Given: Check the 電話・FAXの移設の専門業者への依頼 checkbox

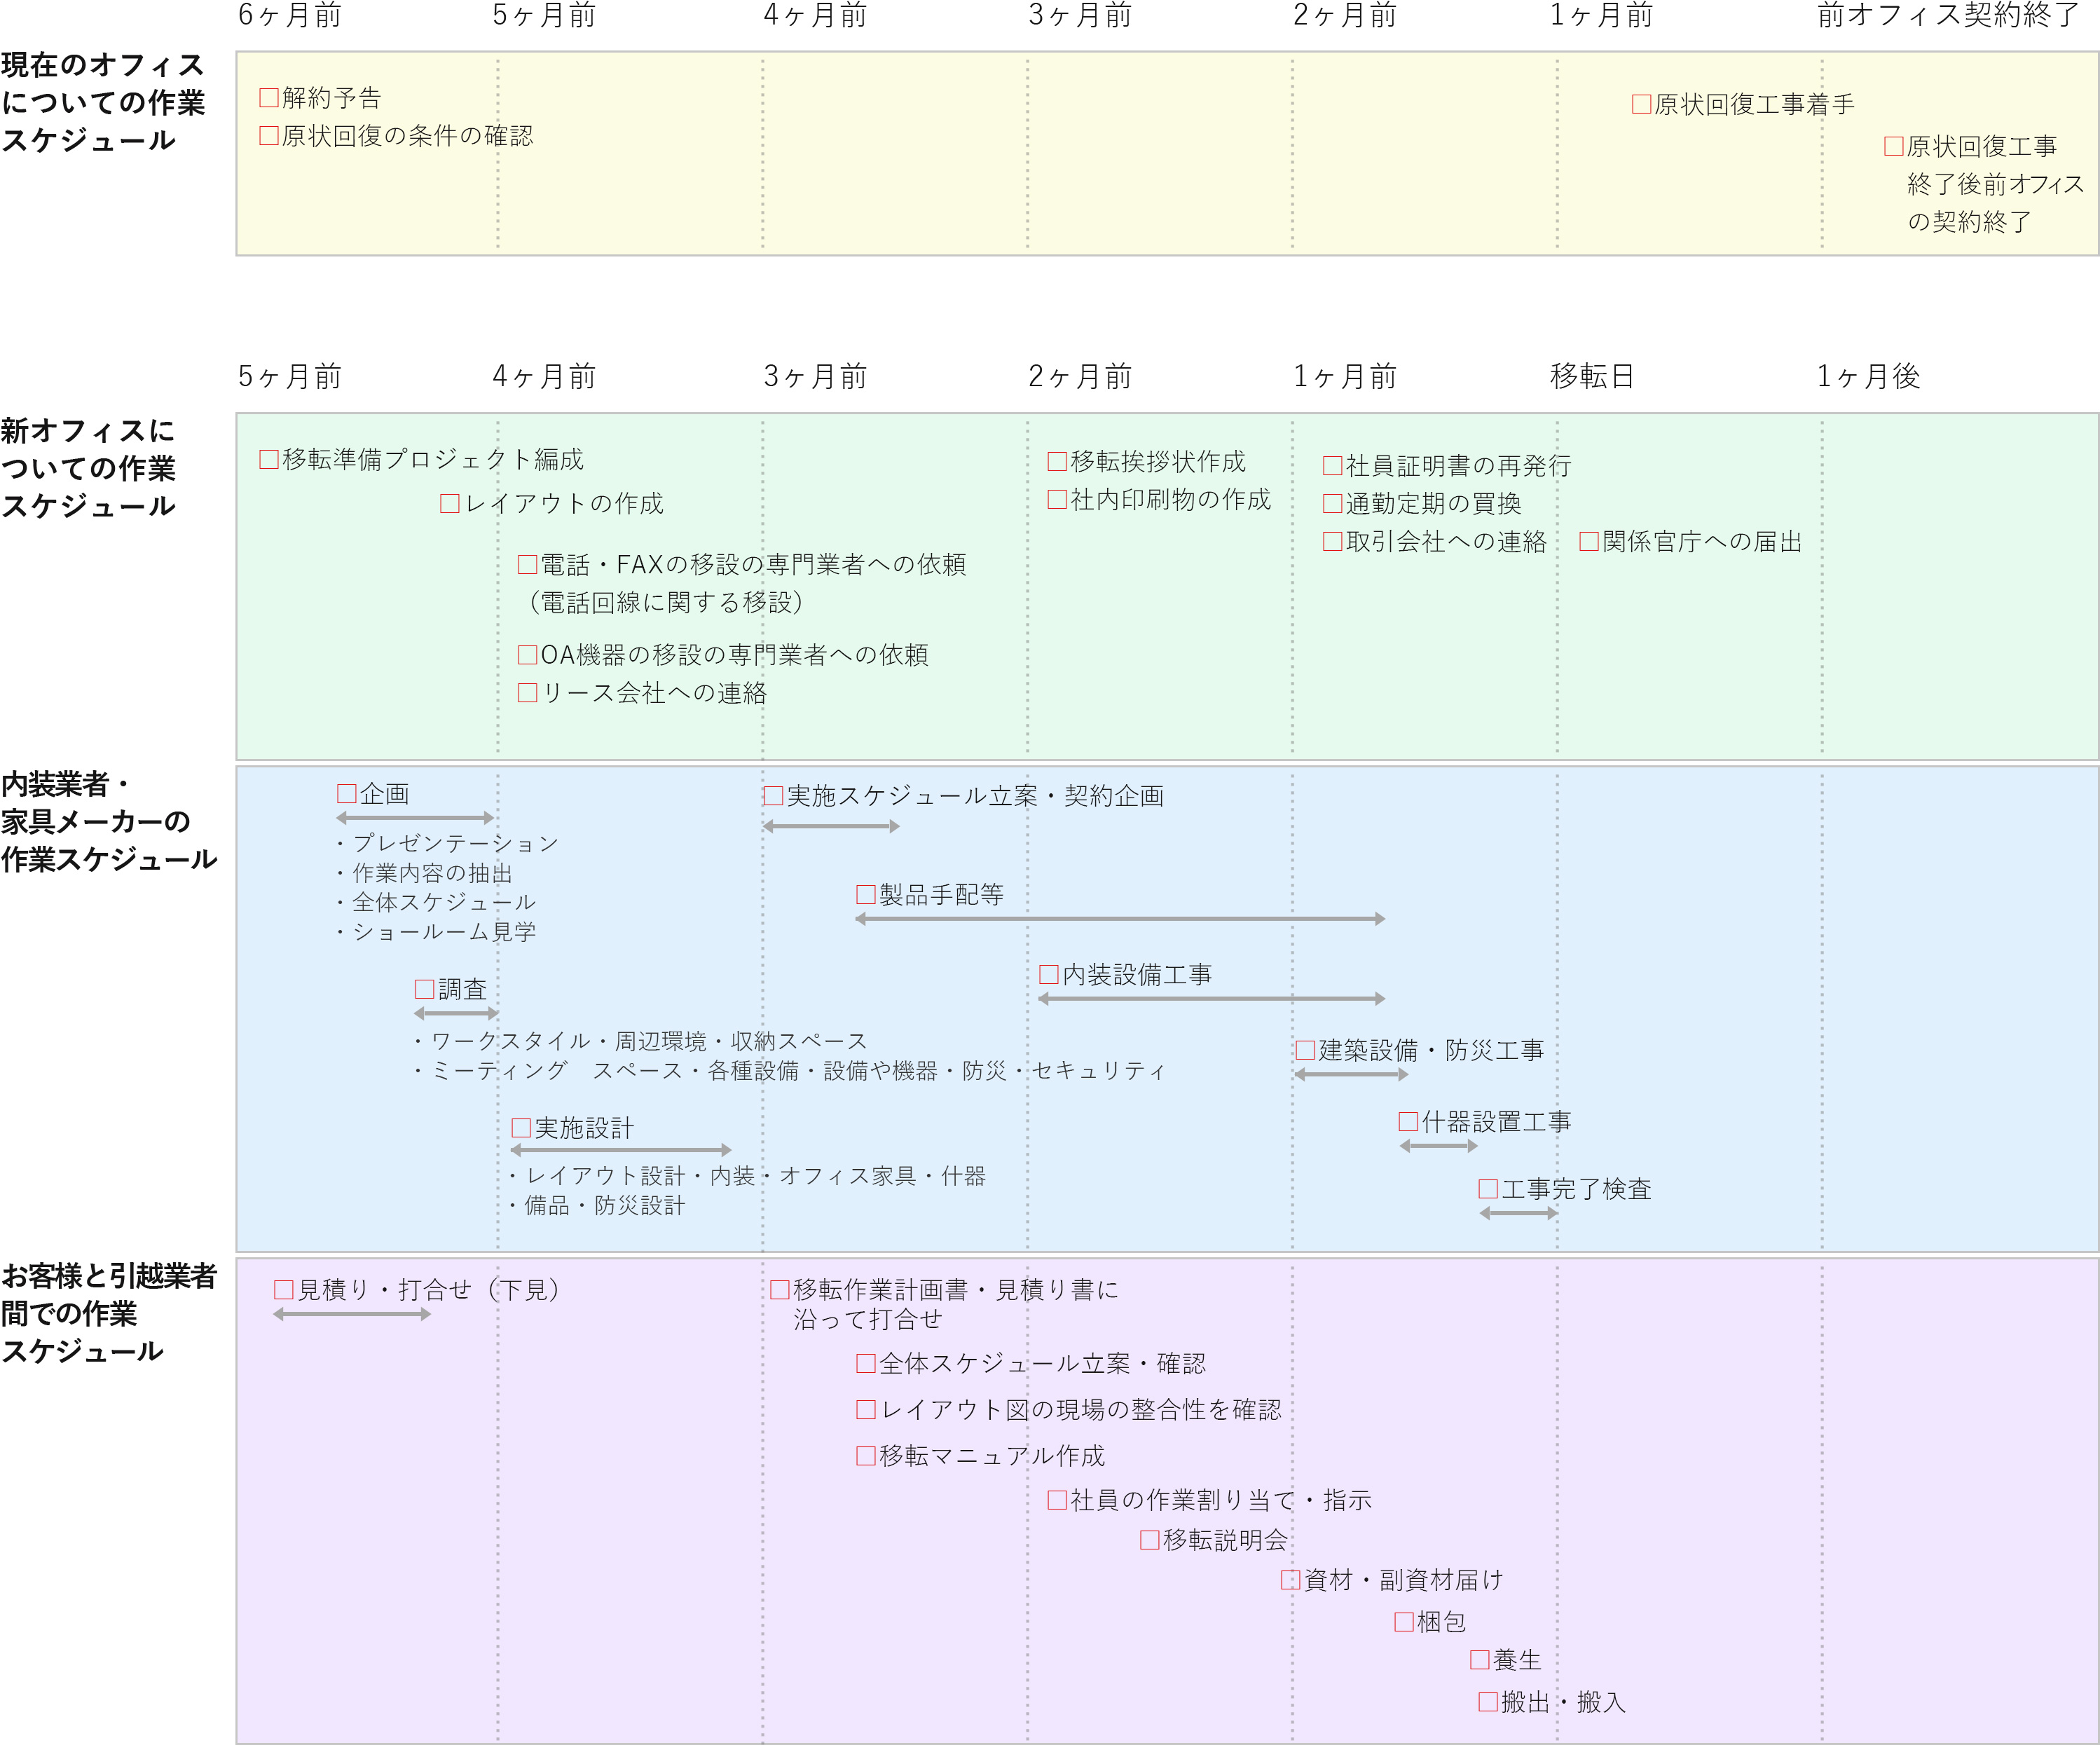Looking at the screenshot, I should (x=528, y=564).
